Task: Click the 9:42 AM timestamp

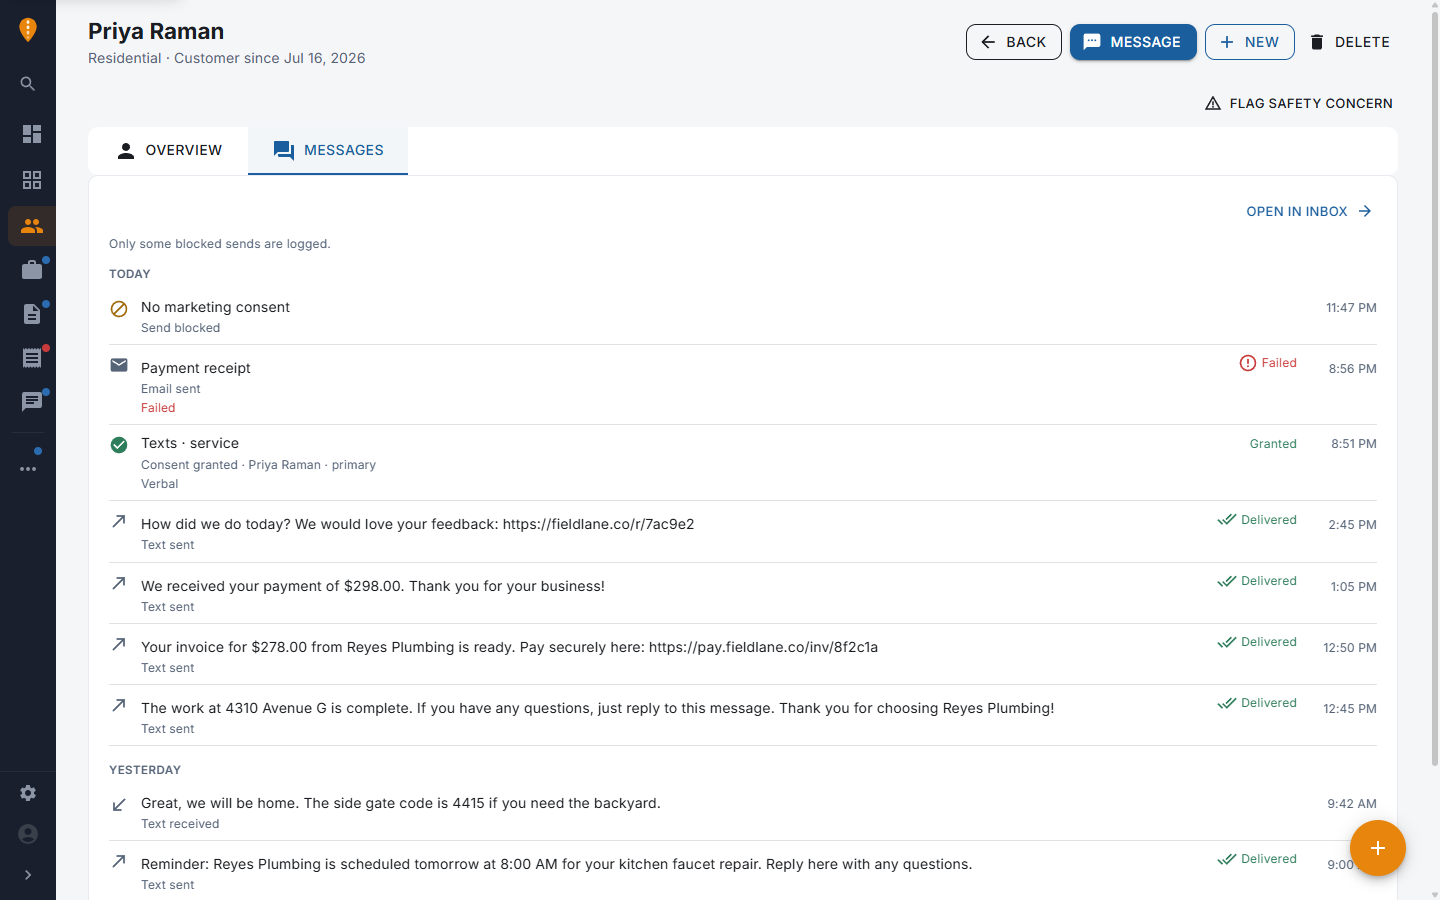Action: click(x=1352, y=804)
